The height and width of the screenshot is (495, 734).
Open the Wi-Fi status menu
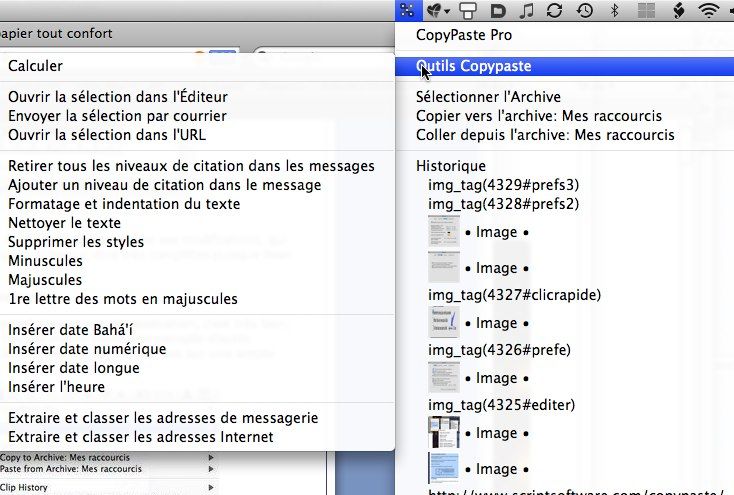pos(709,11)
